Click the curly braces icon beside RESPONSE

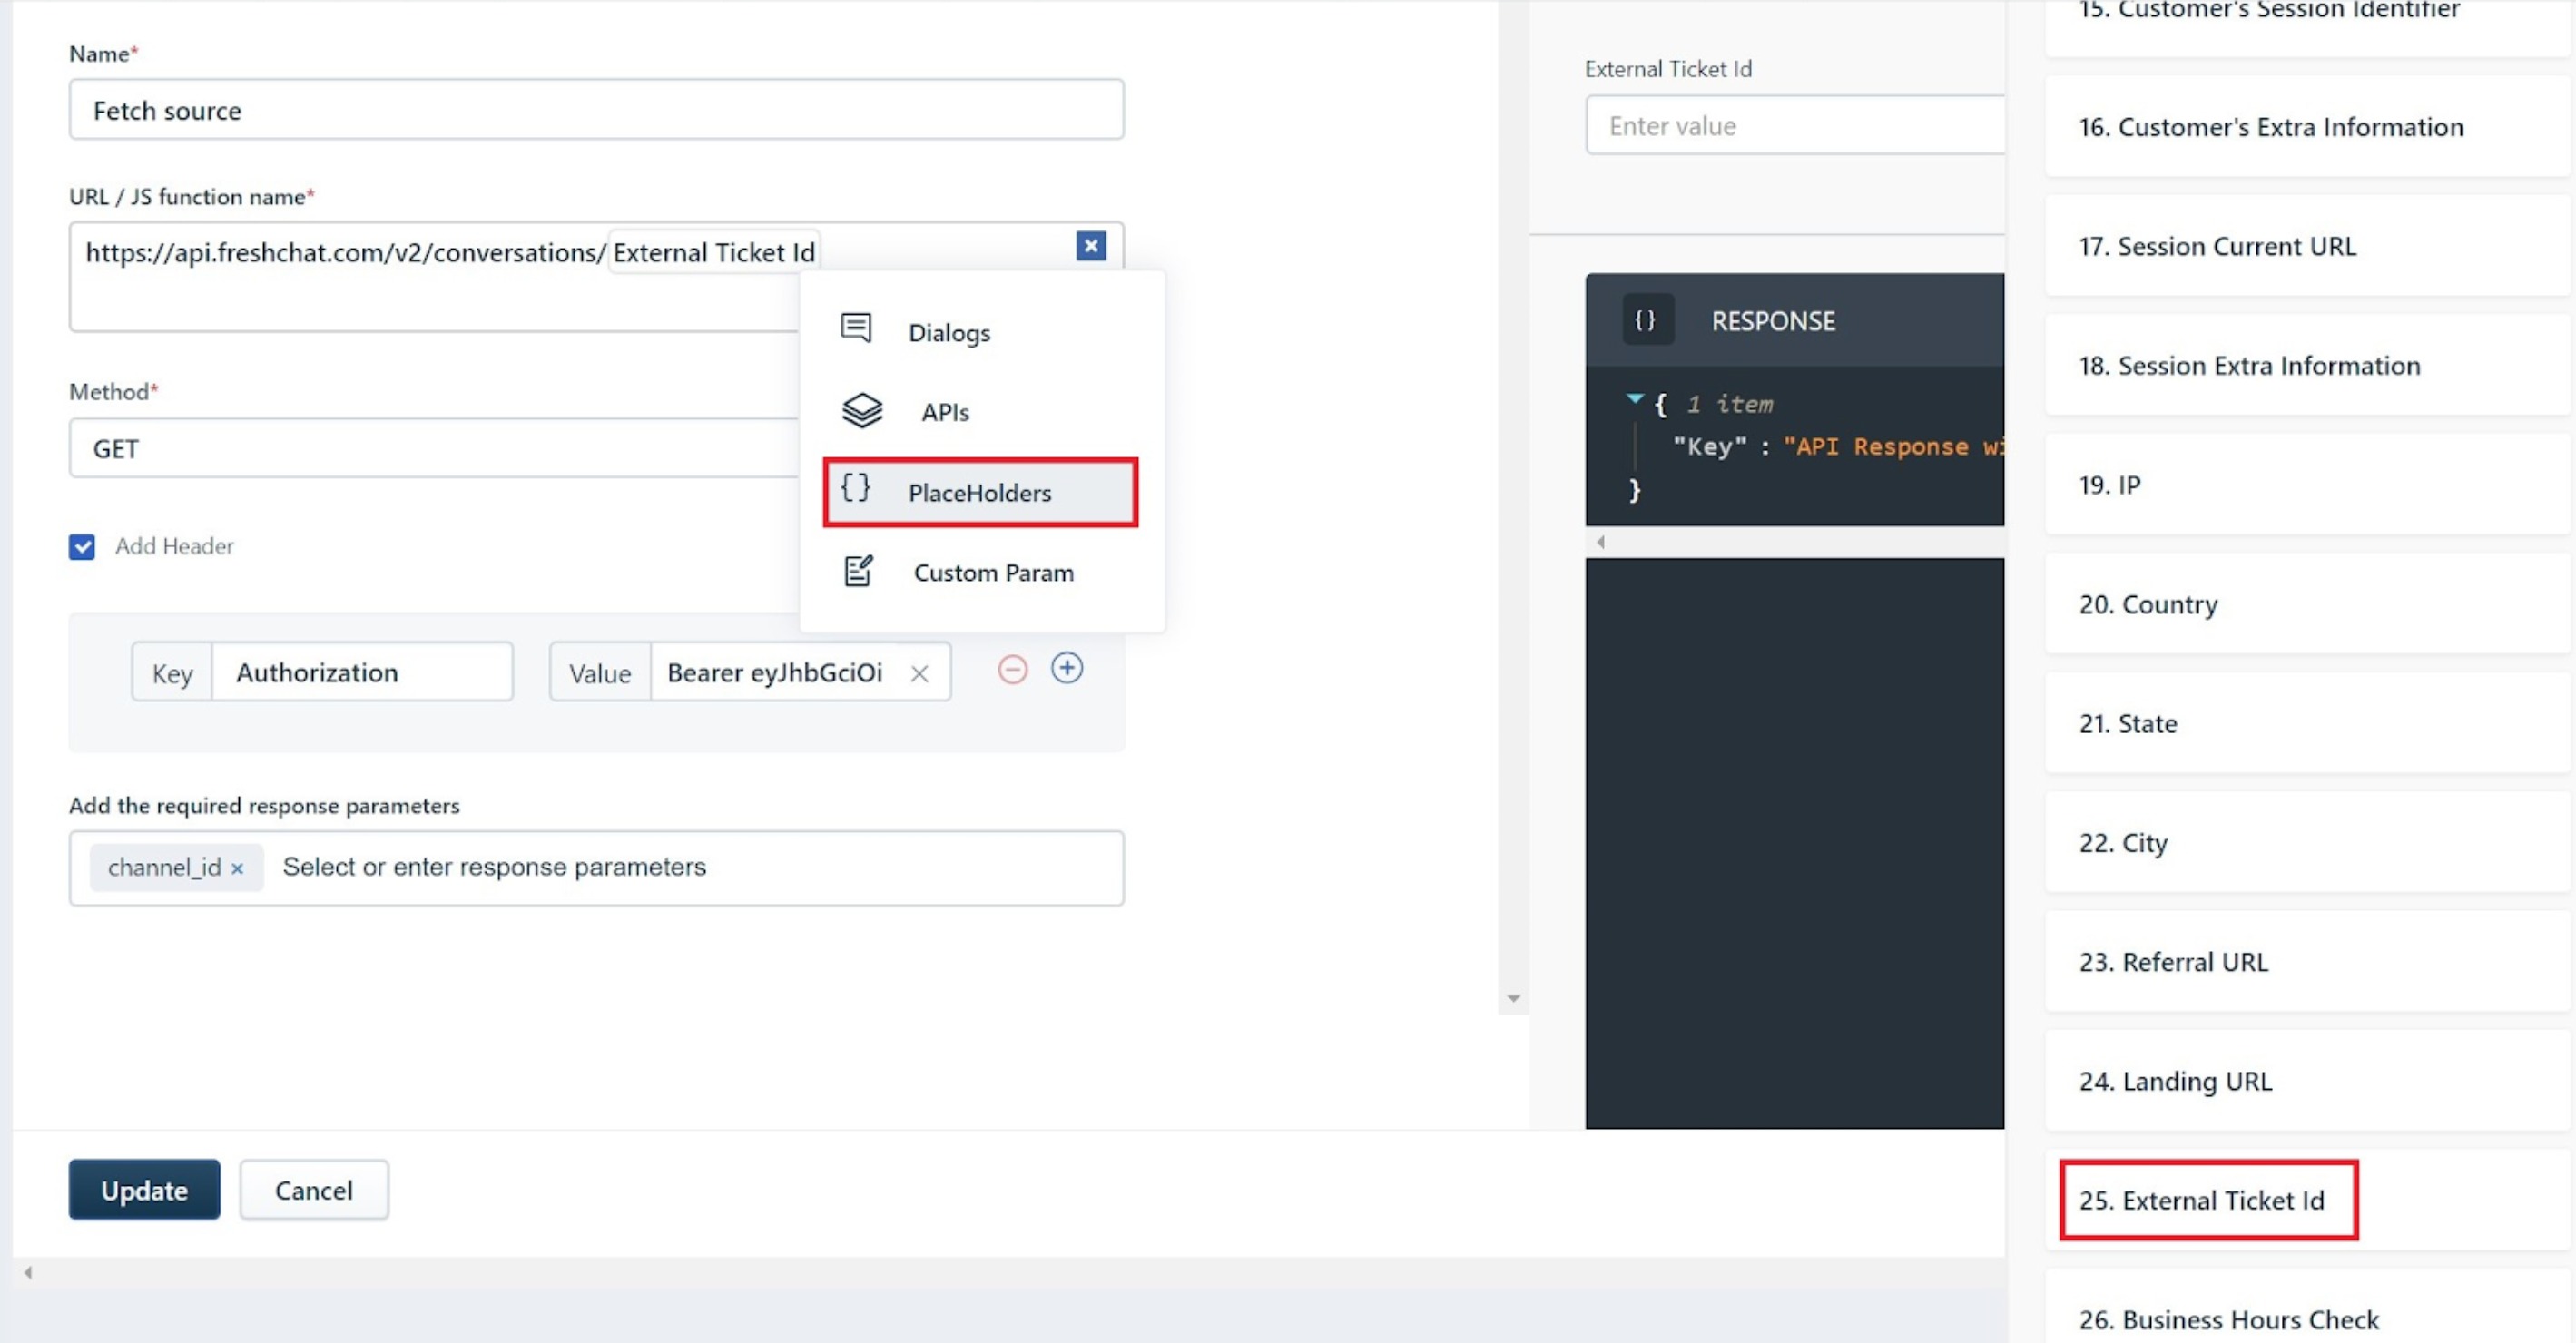click(1646, 319)
